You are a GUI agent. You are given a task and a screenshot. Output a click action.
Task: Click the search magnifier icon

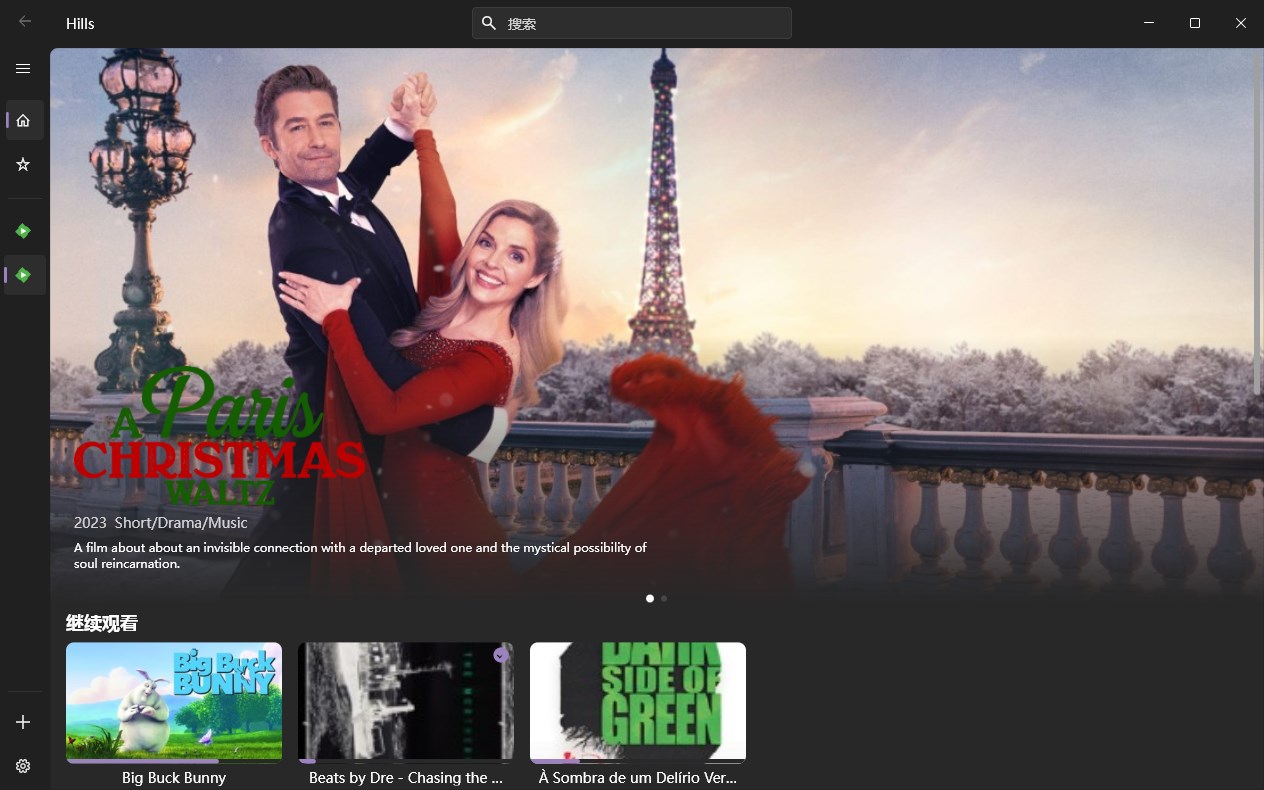tap(489, 22)
